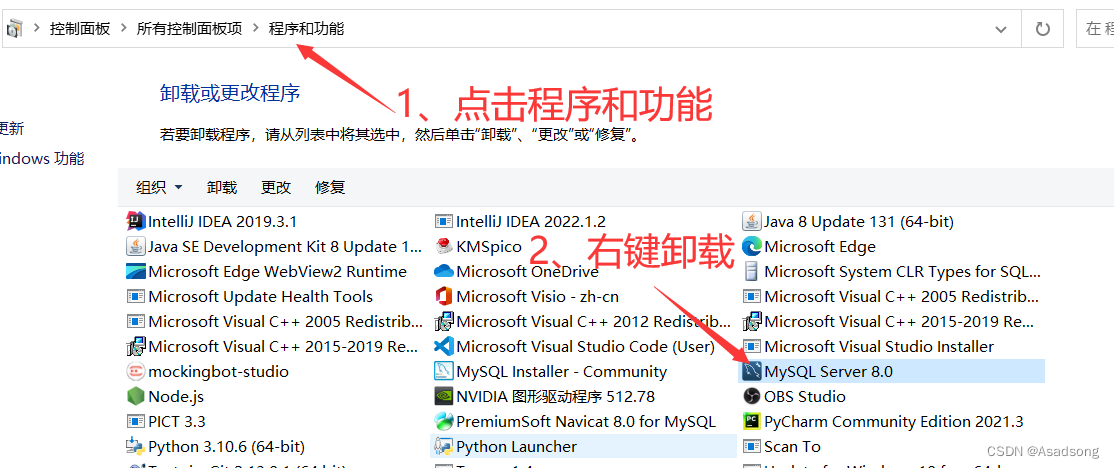Expand chevron after 所有控制面板项 breadcrumb

point(256,29)
